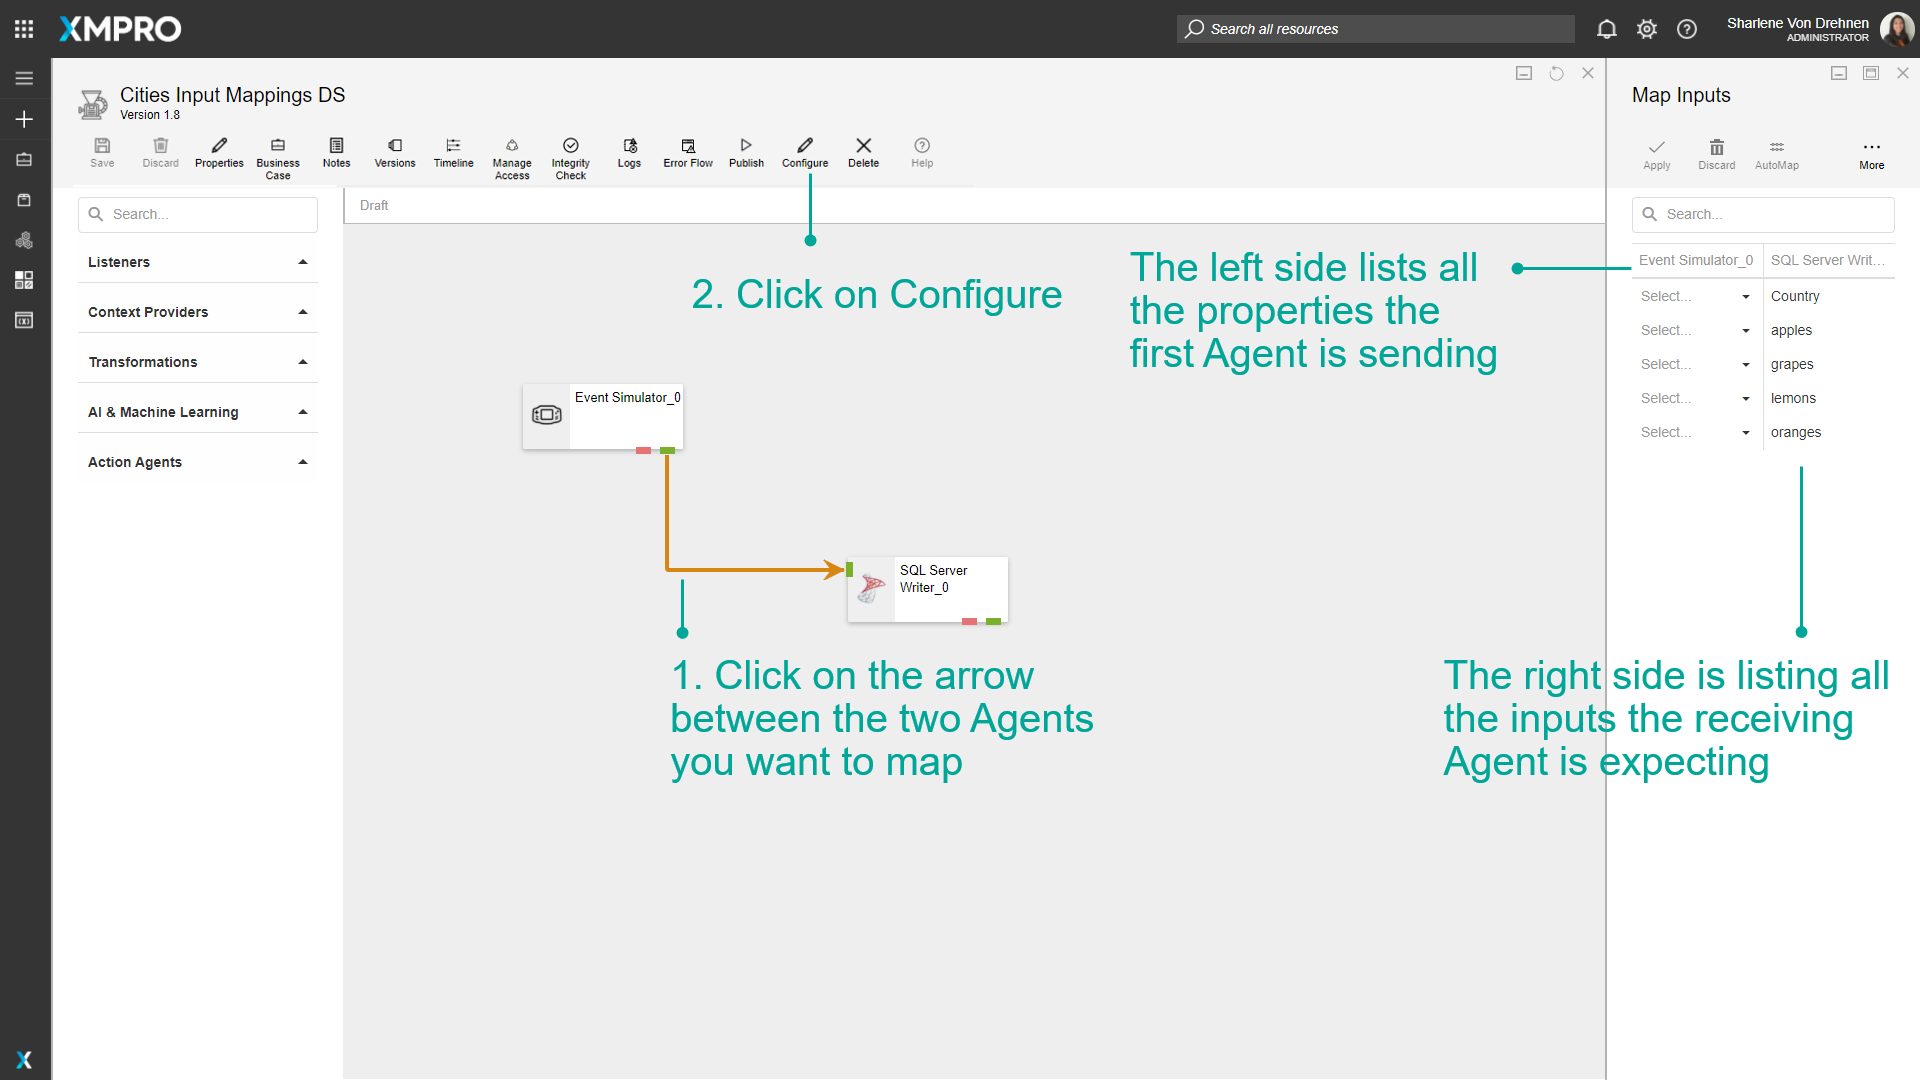The image size is (1920, 1080).
Task: Publish the data stream
Action: point(745,153)
